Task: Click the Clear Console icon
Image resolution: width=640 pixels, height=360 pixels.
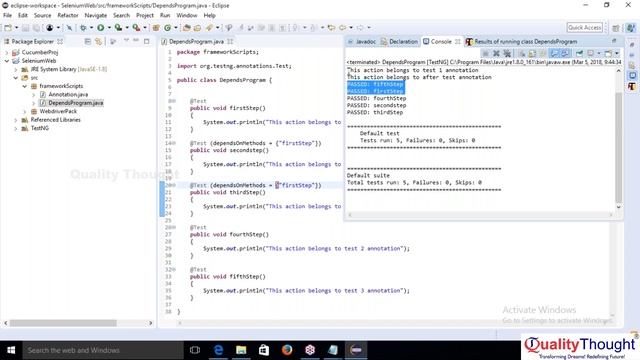Action: click(522, 53)
